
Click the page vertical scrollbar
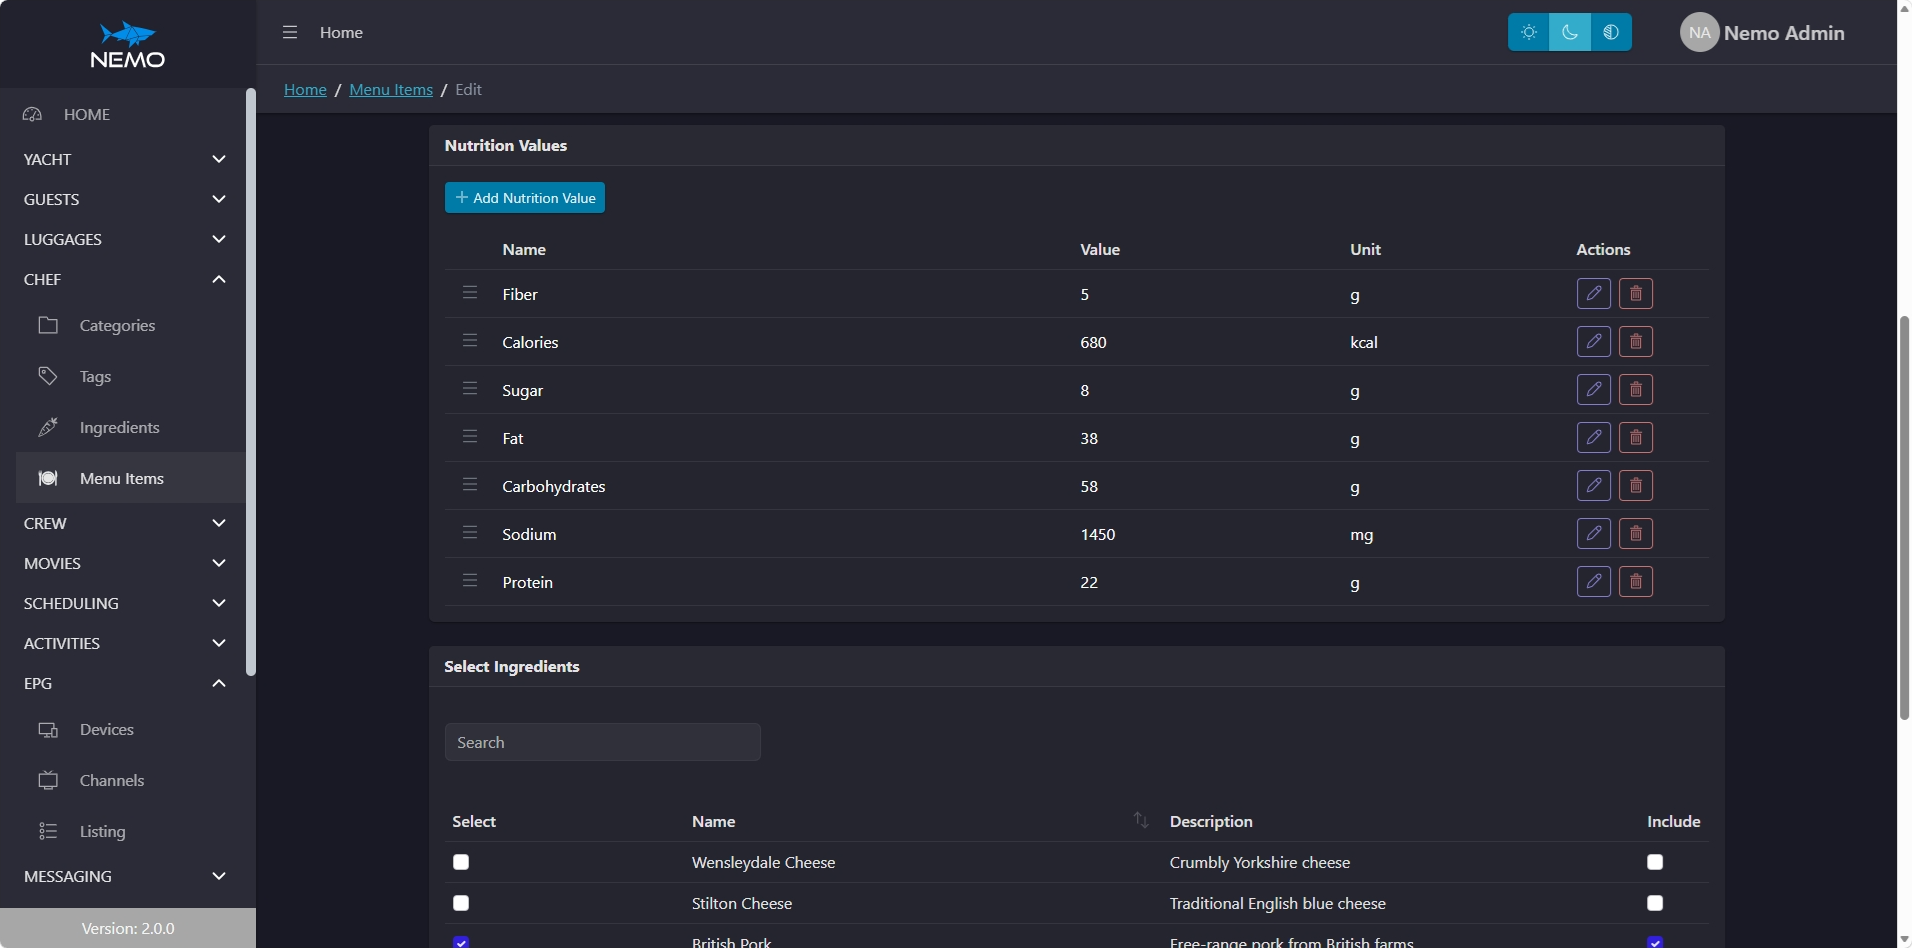pyautogui.click(x=1904, y=518)
